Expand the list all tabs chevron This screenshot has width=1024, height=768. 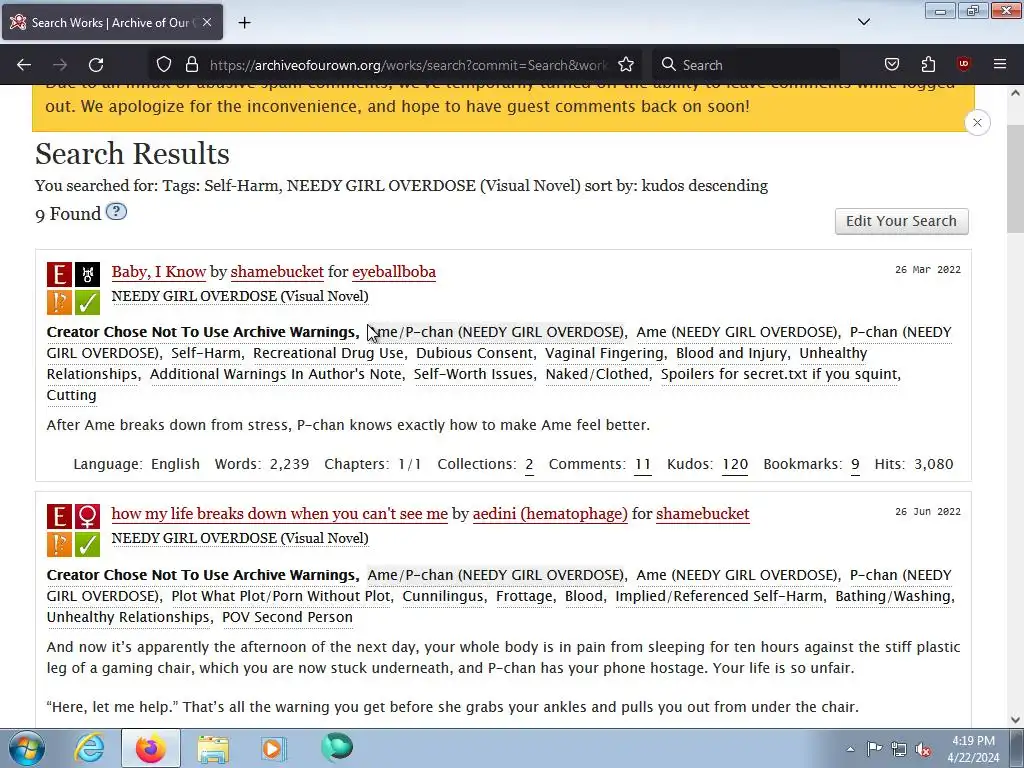[x=863, y=22]
